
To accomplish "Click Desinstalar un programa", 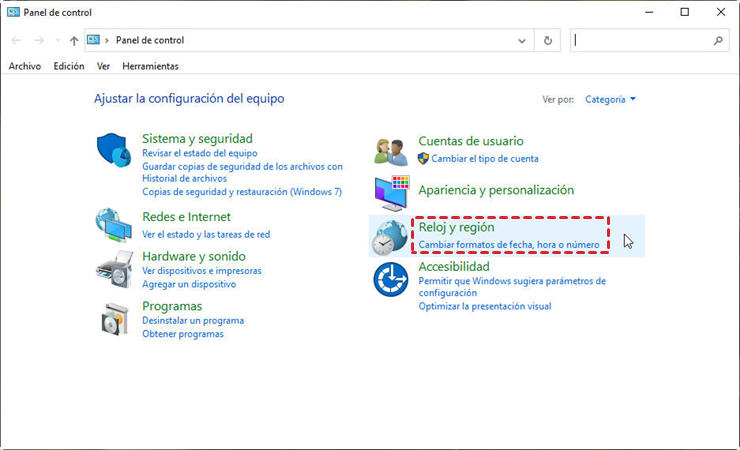I will [193, 321].
